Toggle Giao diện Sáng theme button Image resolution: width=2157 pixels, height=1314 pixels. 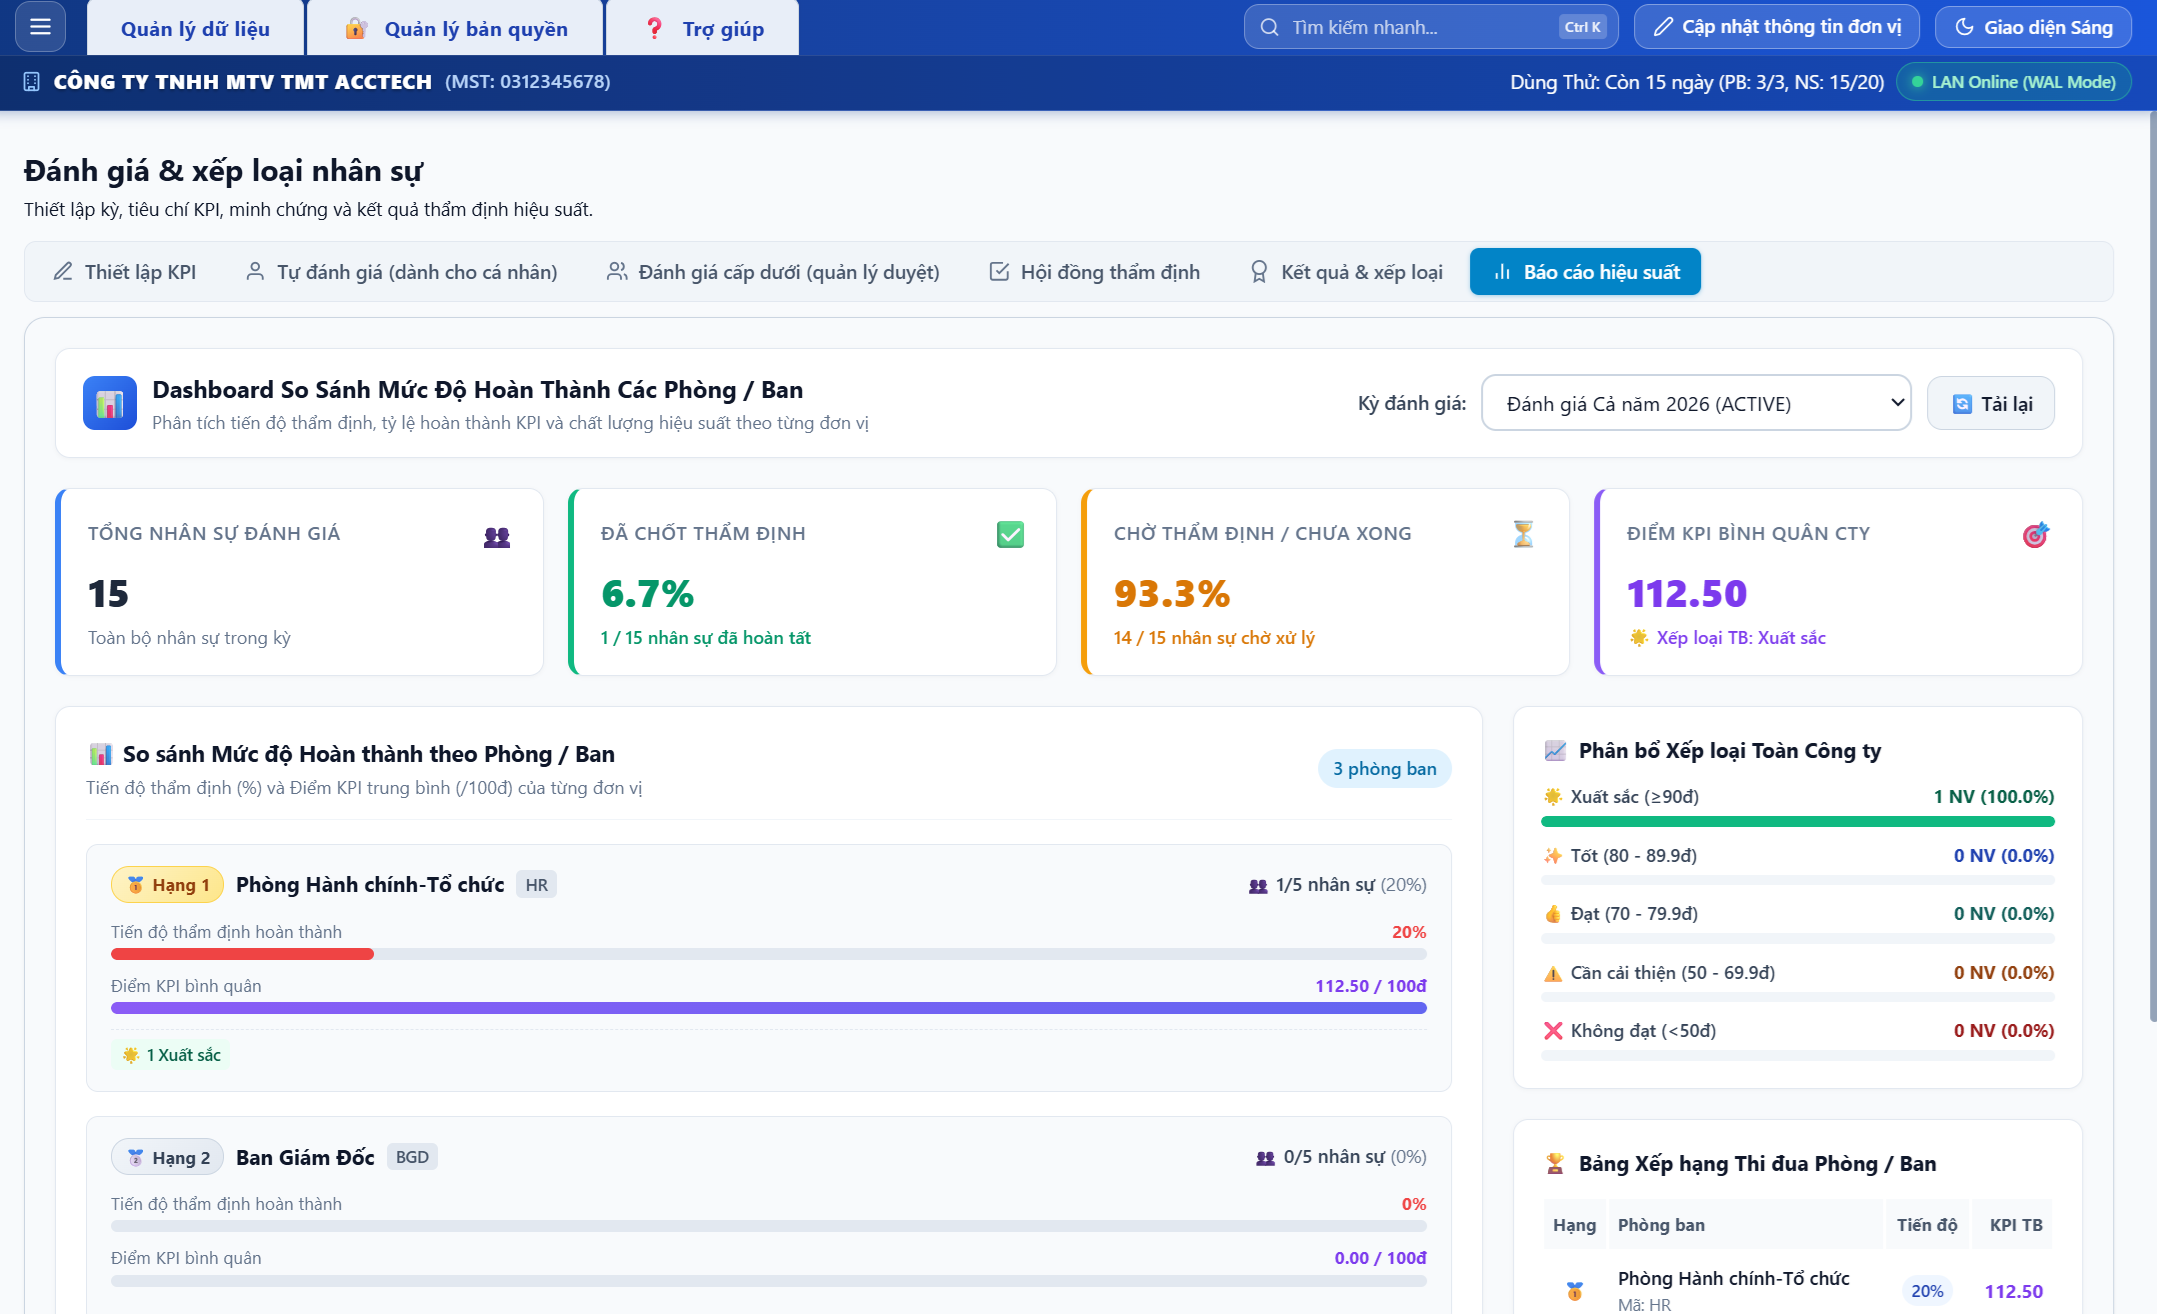point(2033,27)
